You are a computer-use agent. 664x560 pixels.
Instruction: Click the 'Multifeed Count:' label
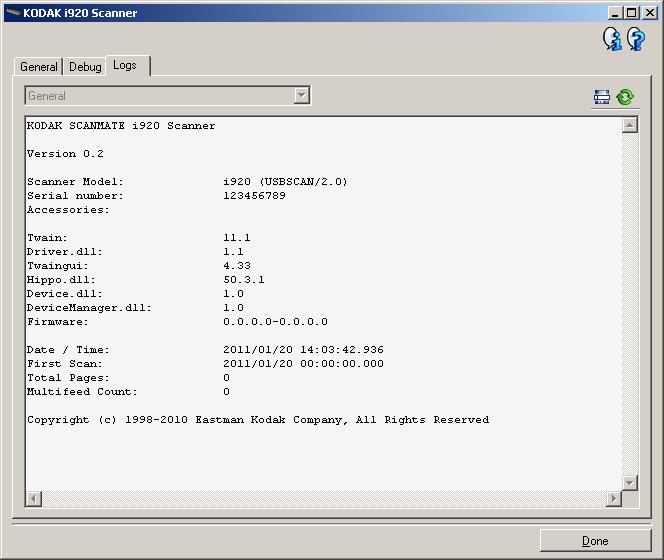(x=82, y=391)
